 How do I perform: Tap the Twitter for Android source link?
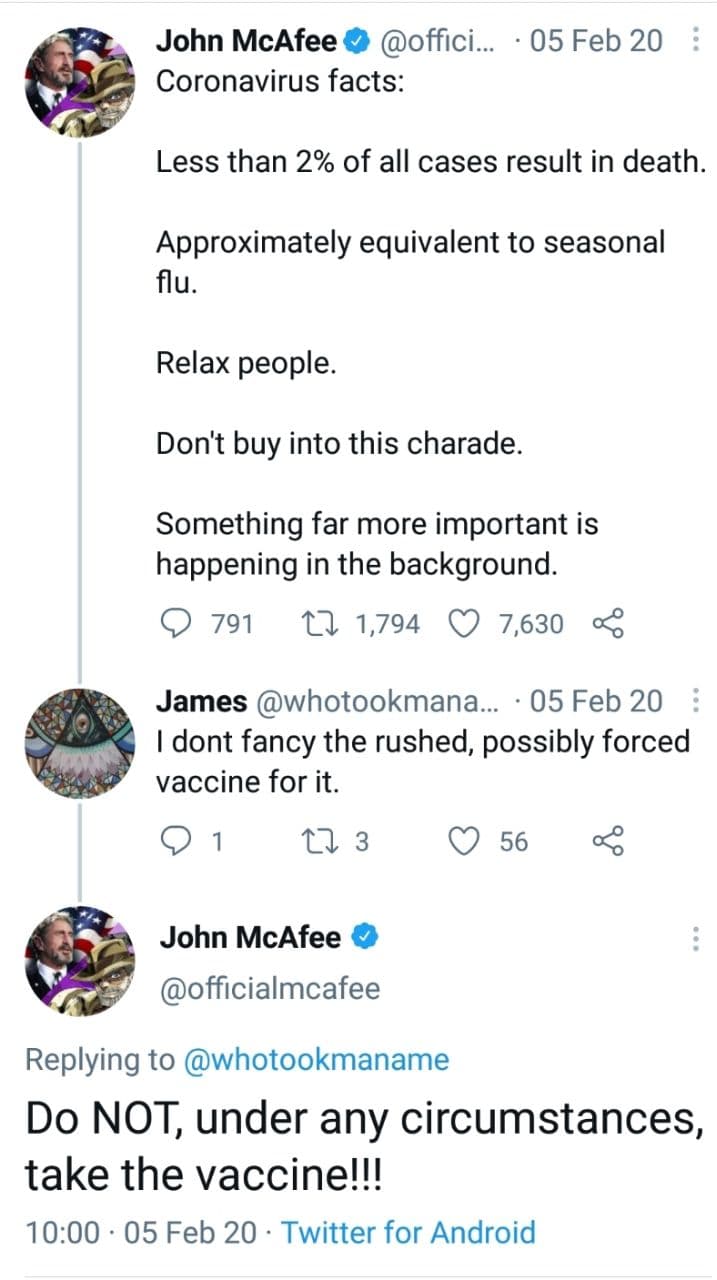tap(408, 1232)
